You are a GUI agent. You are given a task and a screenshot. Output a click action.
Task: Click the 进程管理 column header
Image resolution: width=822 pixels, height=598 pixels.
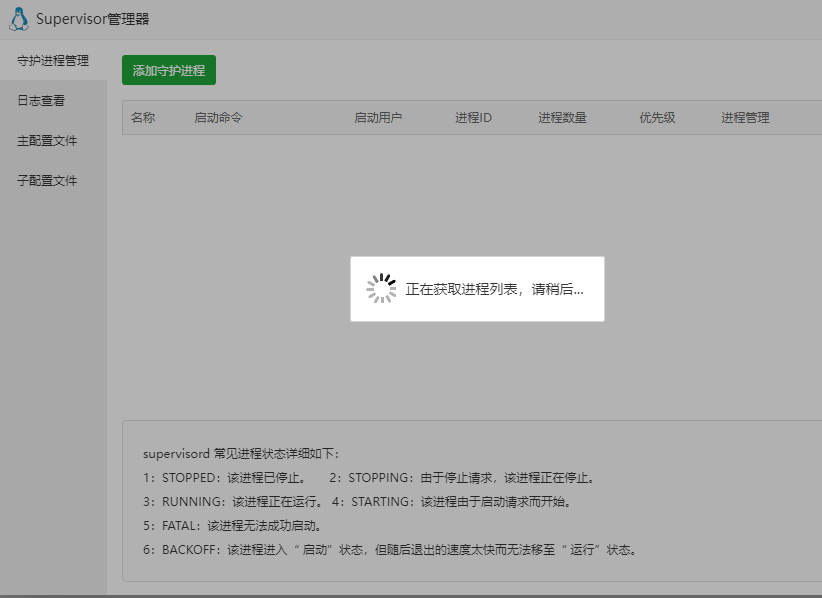pos(745,117)
